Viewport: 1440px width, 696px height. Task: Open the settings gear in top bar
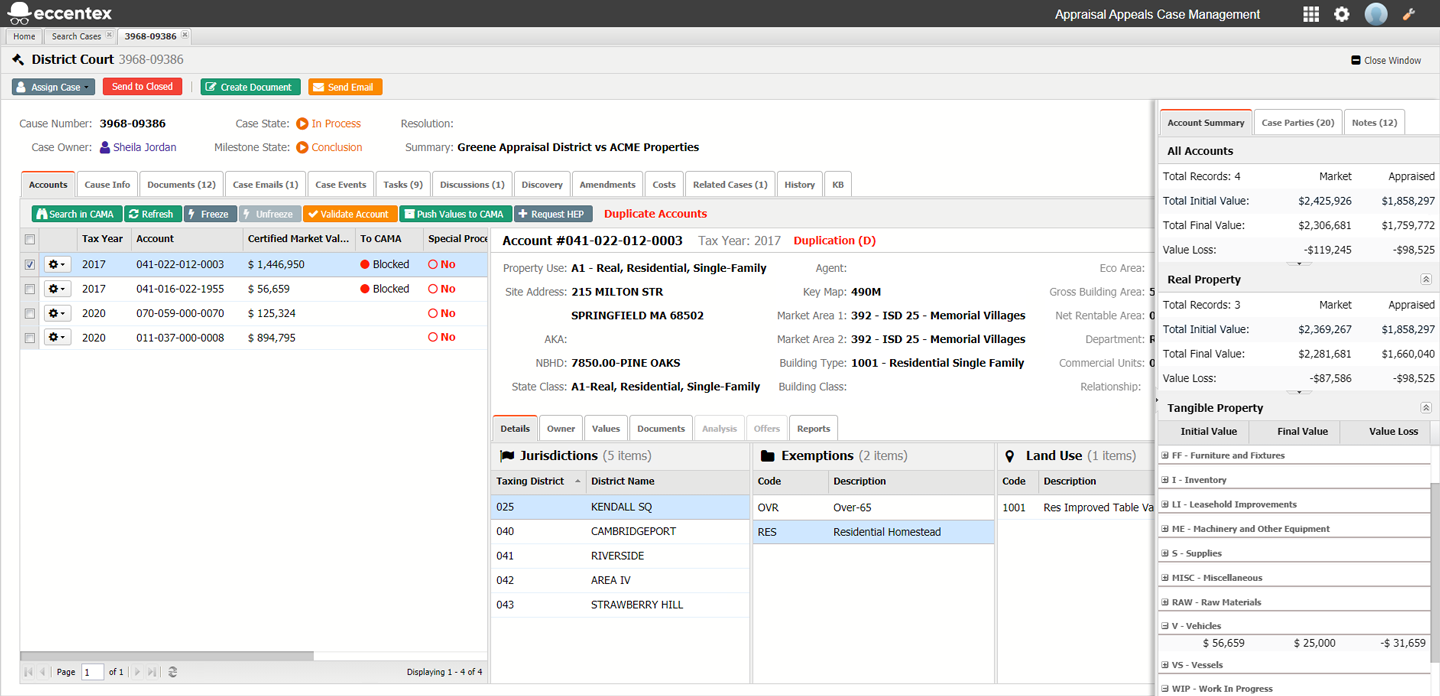(x=1342, y=14)
